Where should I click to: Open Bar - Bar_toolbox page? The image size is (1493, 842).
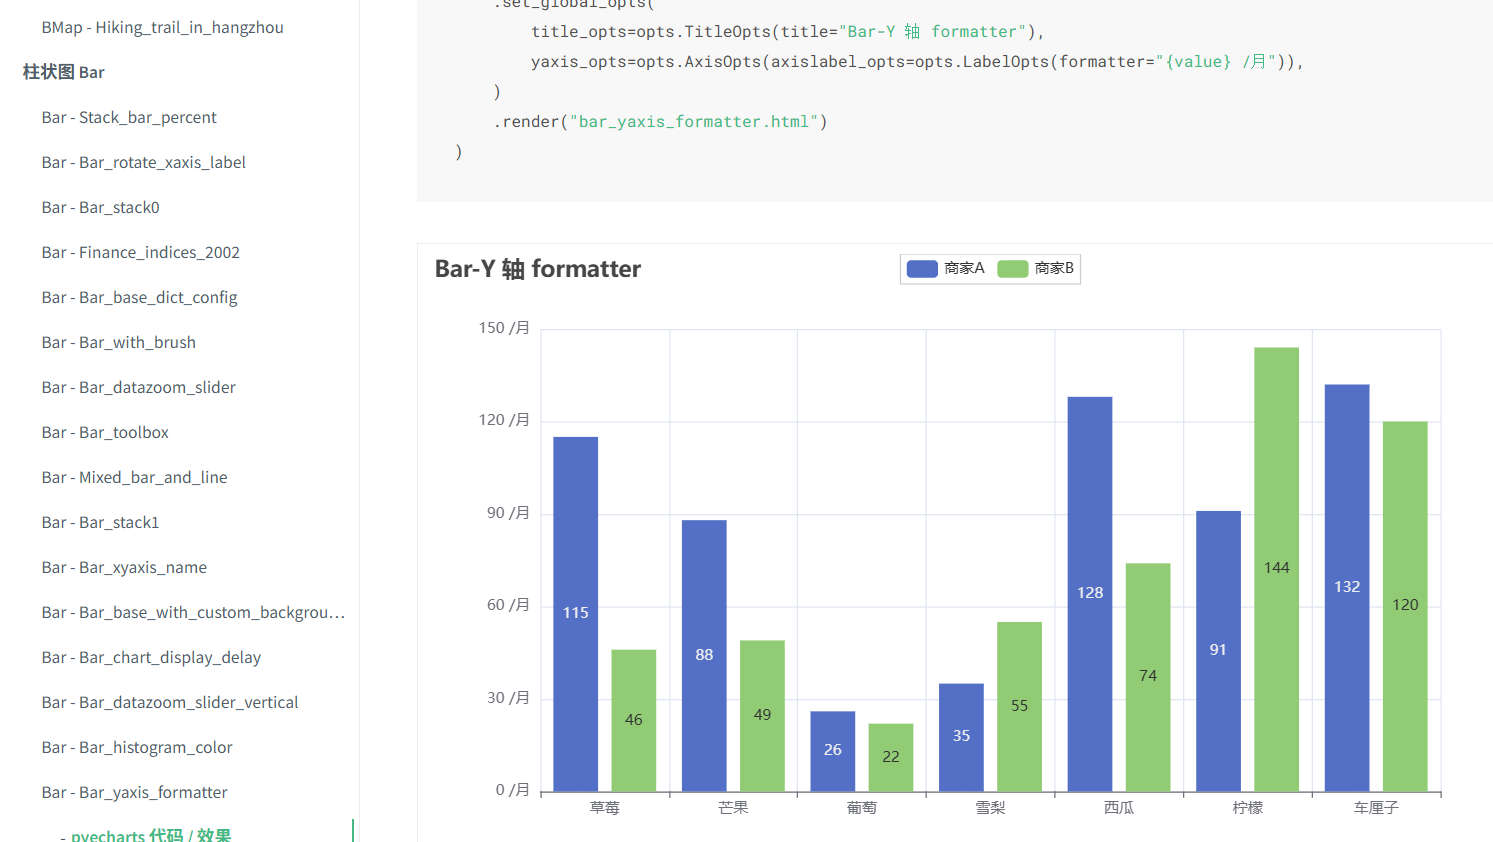coord(105,432)
